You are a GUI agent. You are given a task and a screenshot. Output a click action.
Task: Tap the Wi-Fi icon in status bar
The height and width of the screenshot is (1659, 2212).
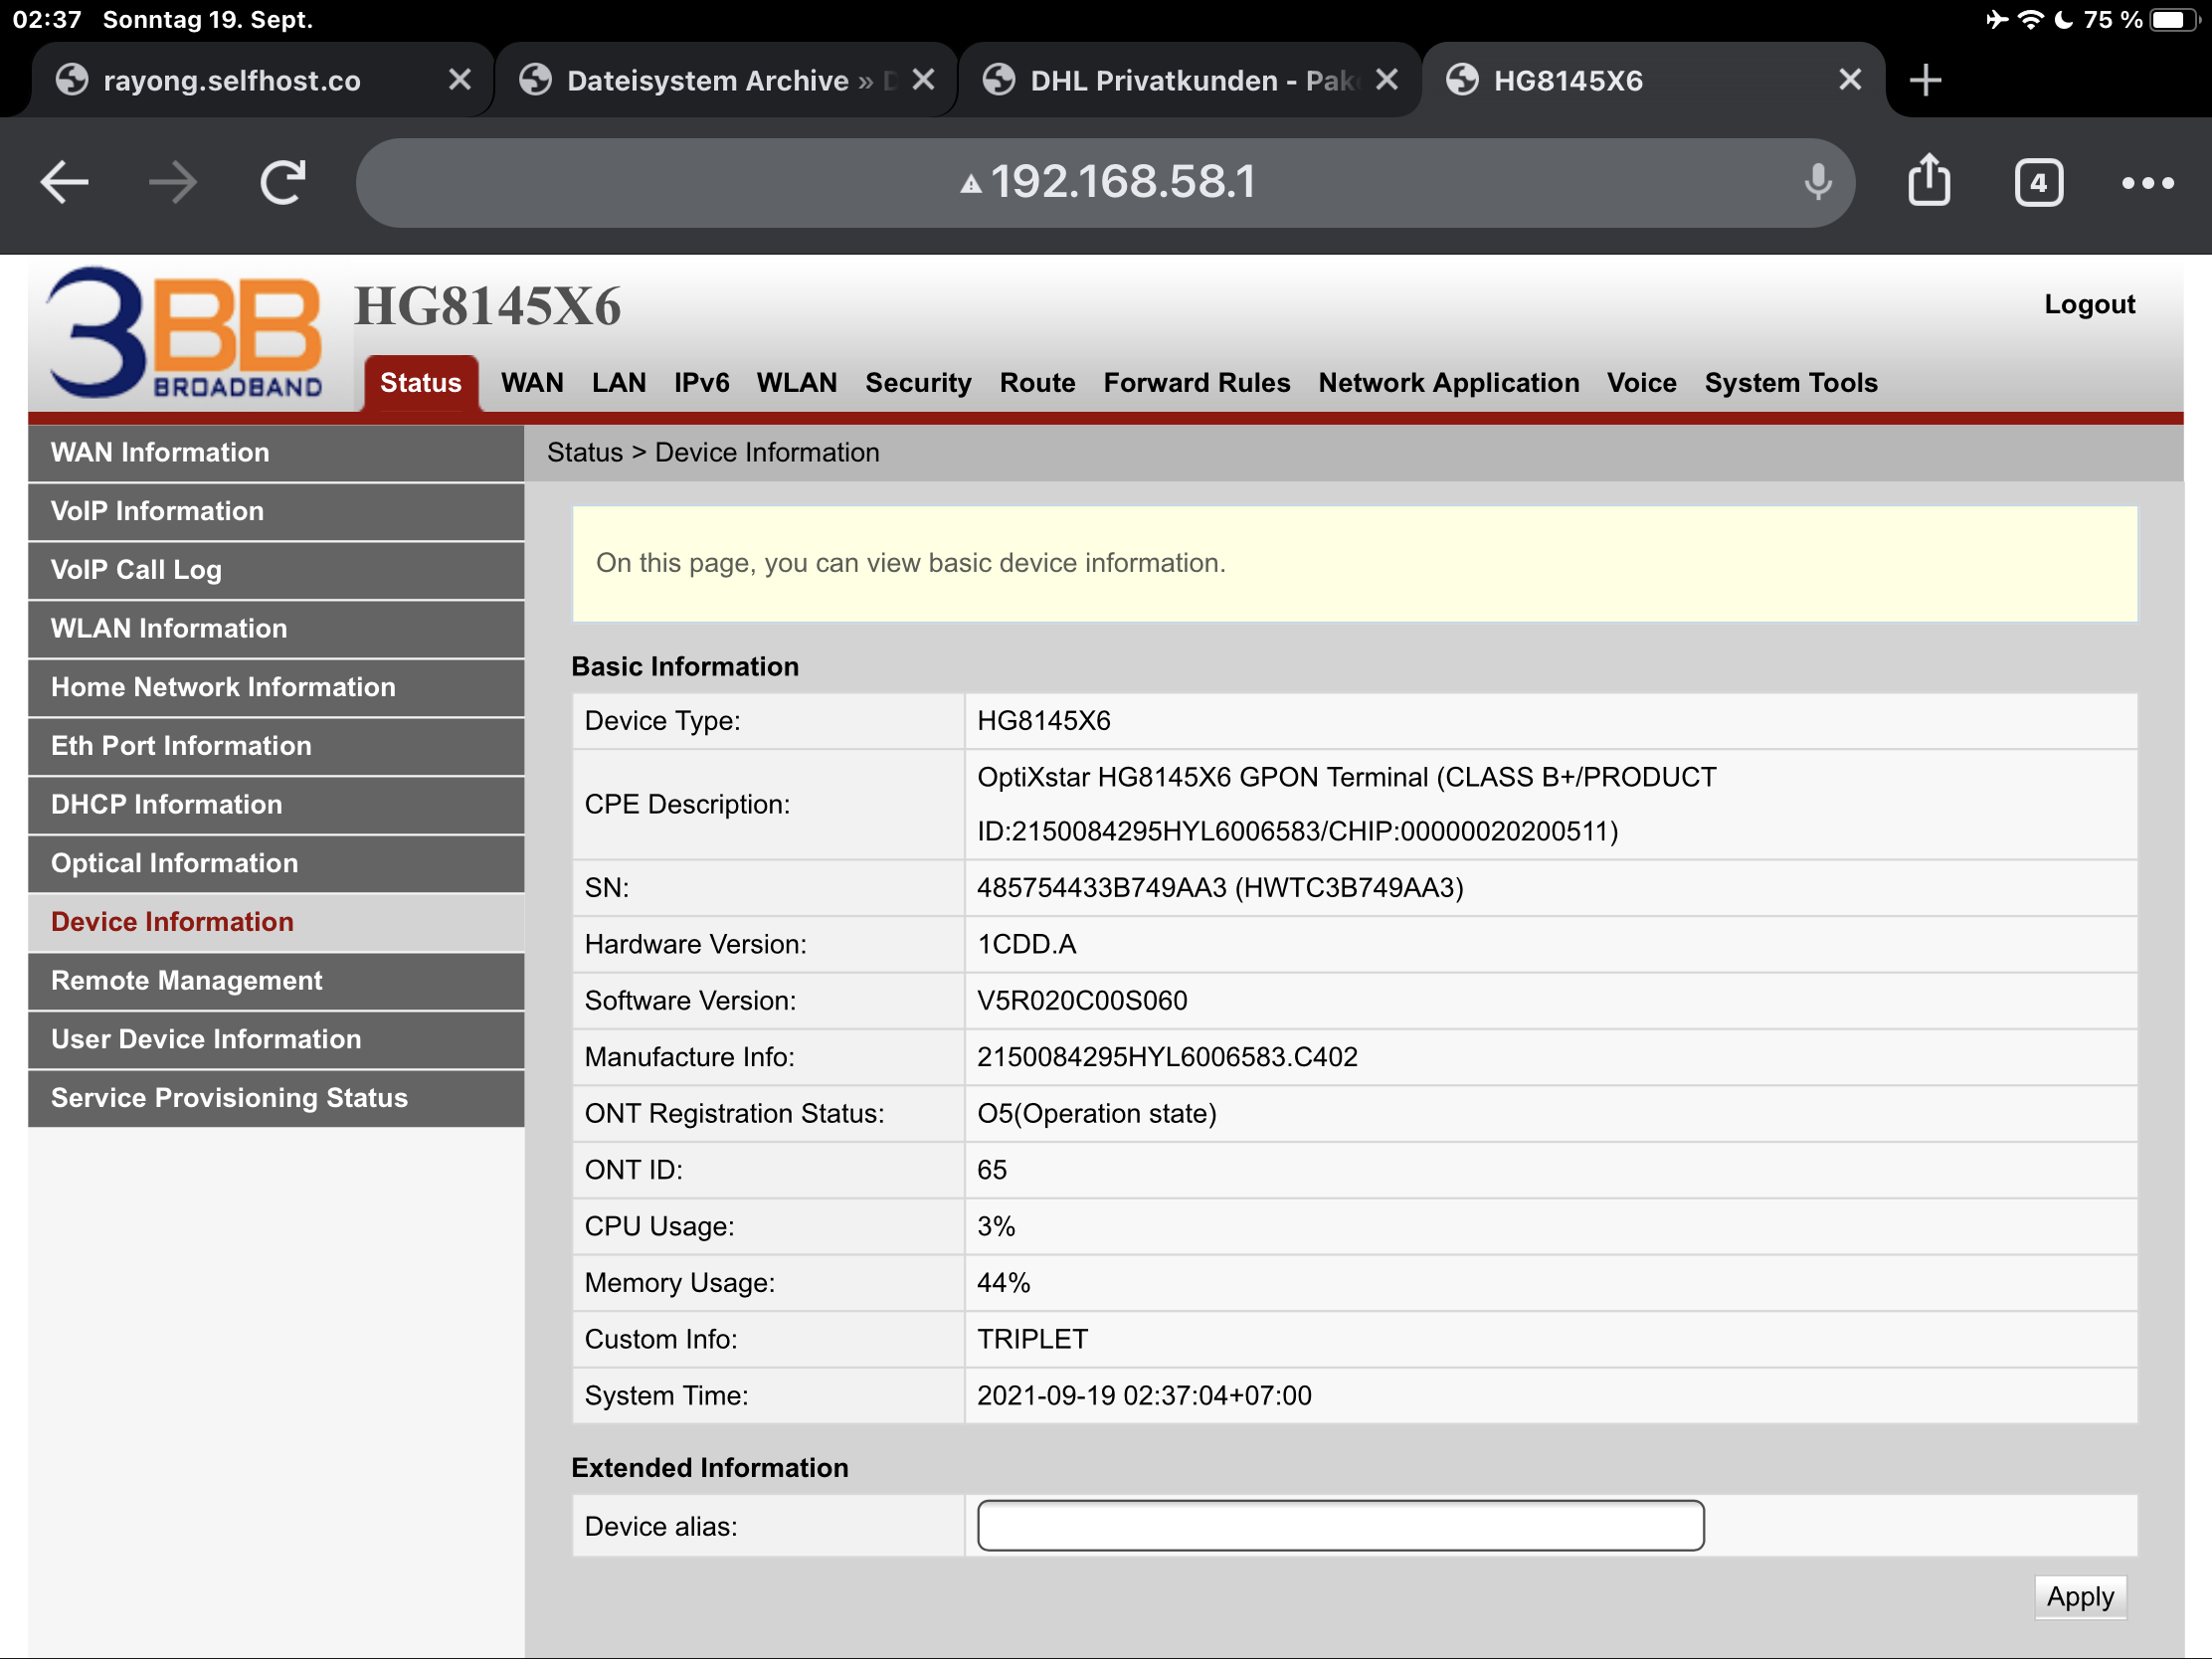point(2030,19)
